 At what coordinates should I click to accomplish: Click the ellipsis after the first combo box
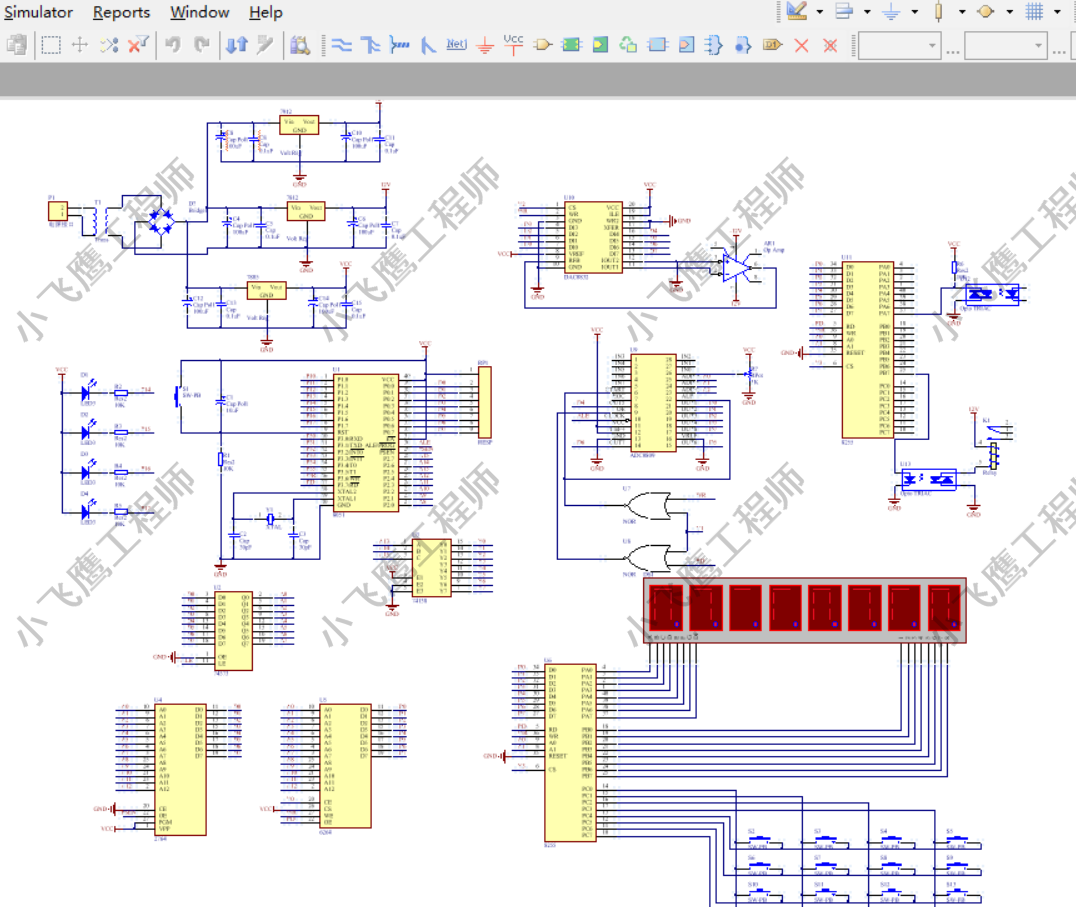pyautogui.click(x=952, y=51)
